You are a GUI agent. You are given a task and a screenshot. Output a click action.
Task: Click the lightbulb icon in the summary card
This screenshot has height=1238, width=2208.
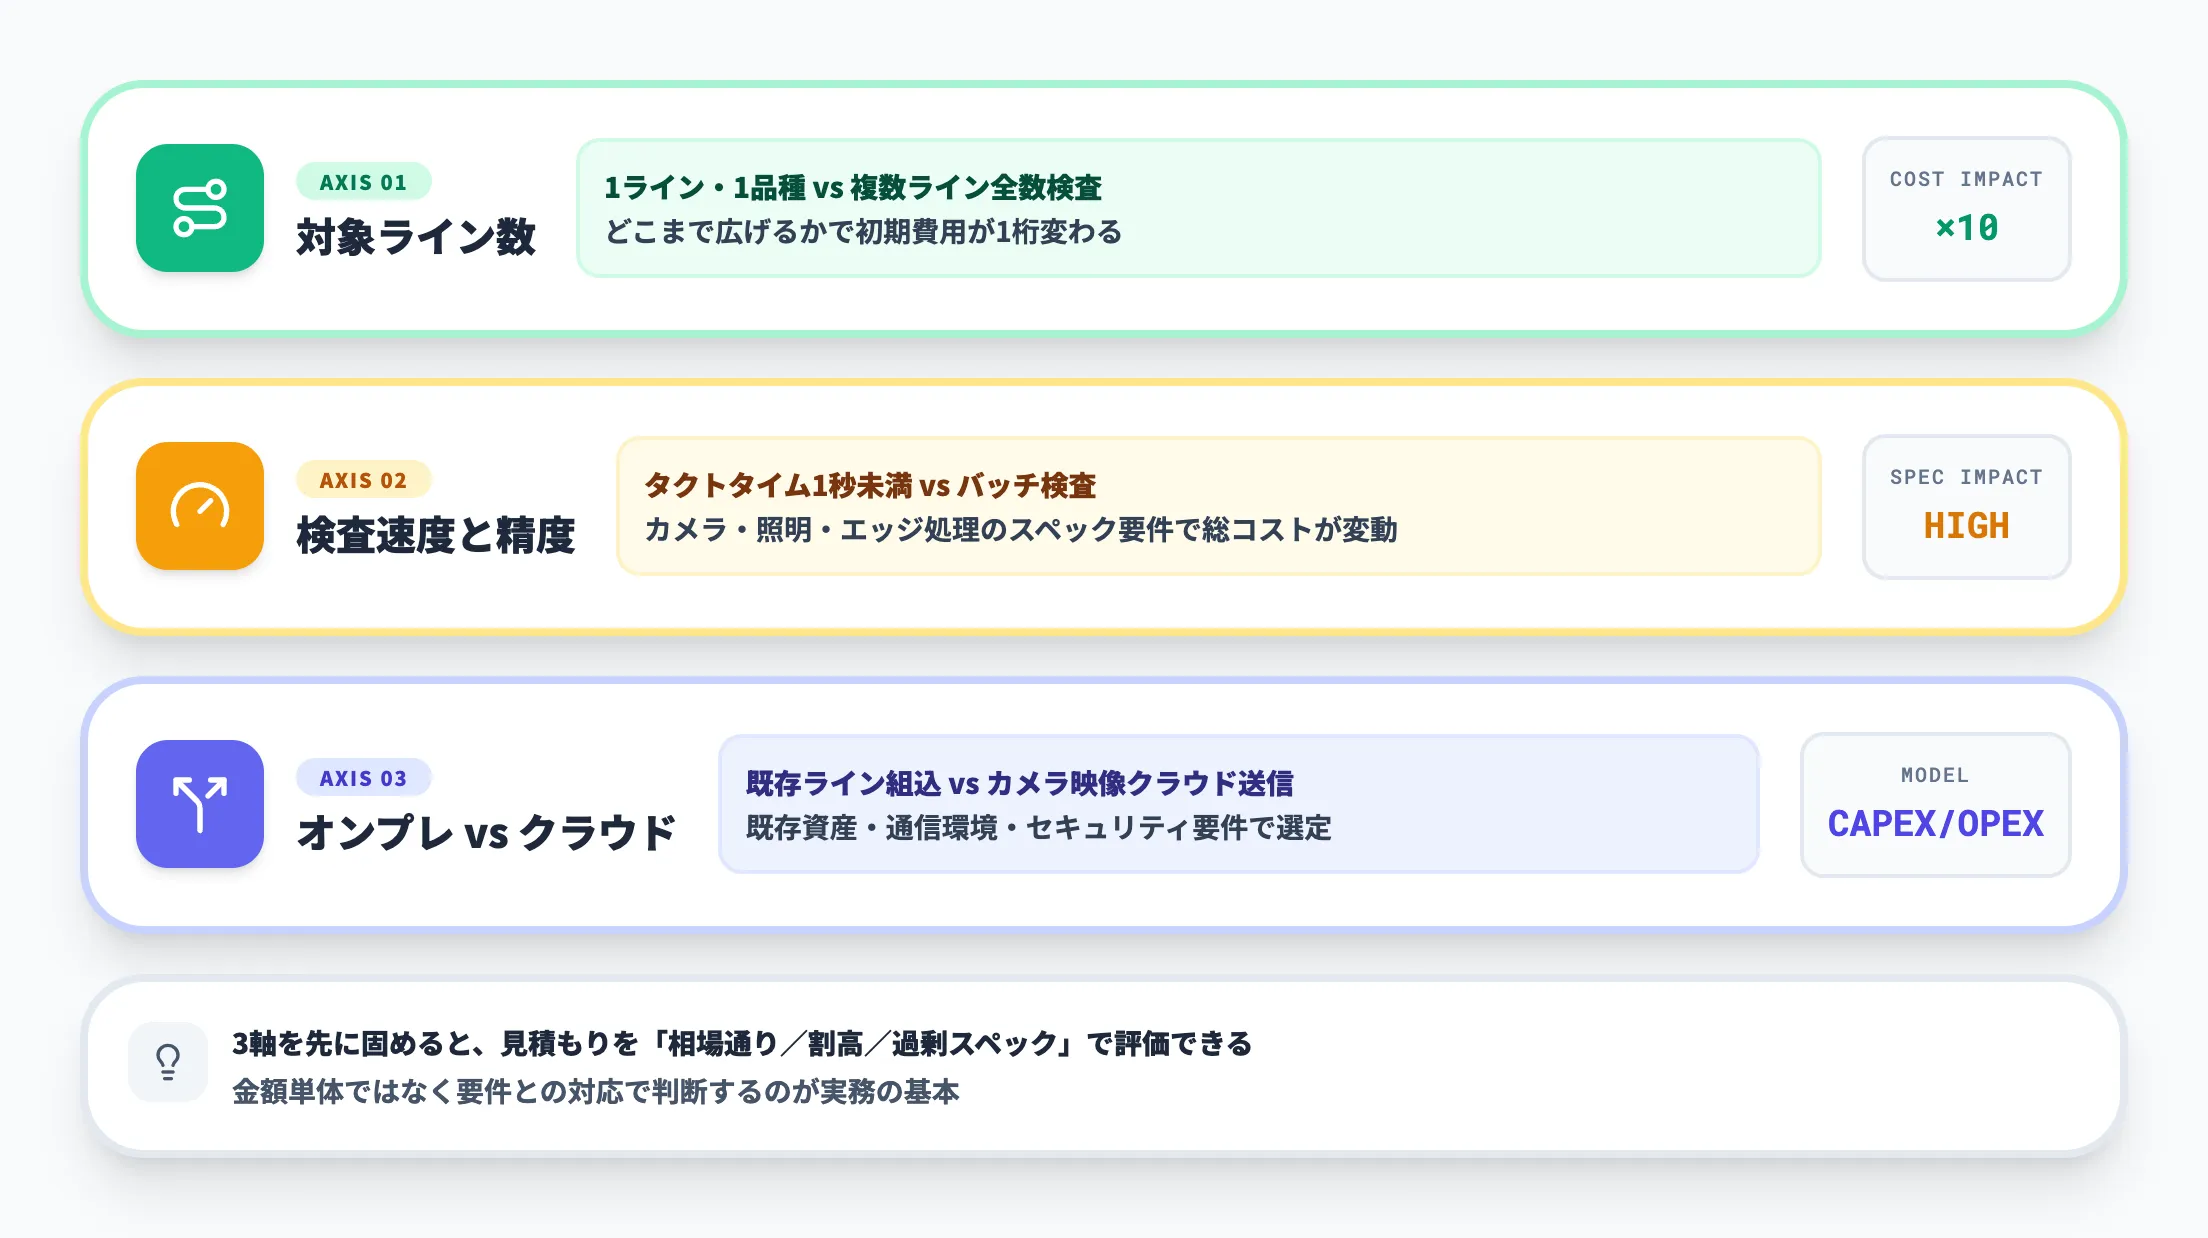click(168, 1062)
